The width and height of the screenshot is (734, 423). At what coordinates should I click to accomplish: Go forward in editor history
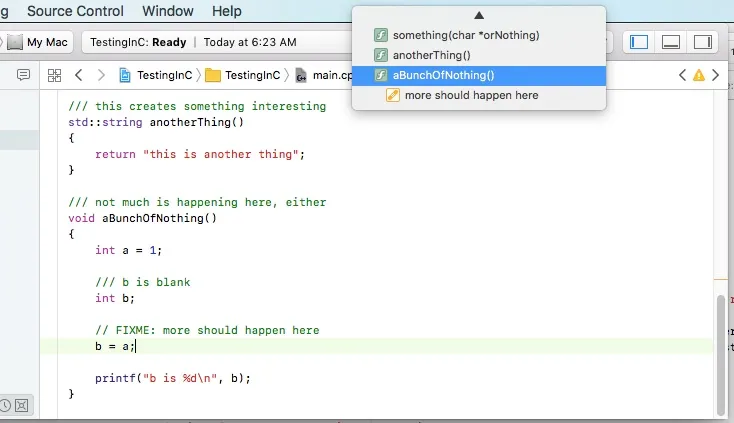pyautogui.click(x=101, y=75)
